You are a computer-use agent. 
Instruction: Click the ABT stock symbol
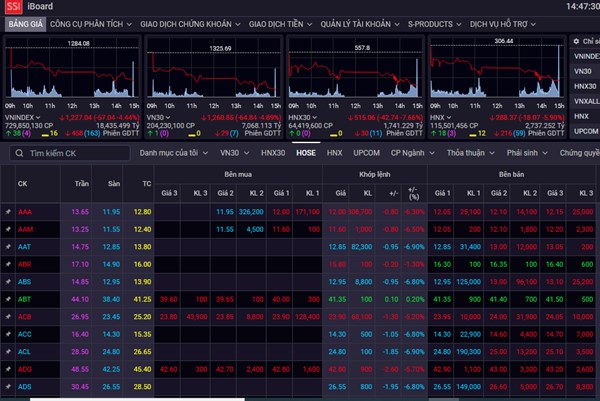coord(25,299)
